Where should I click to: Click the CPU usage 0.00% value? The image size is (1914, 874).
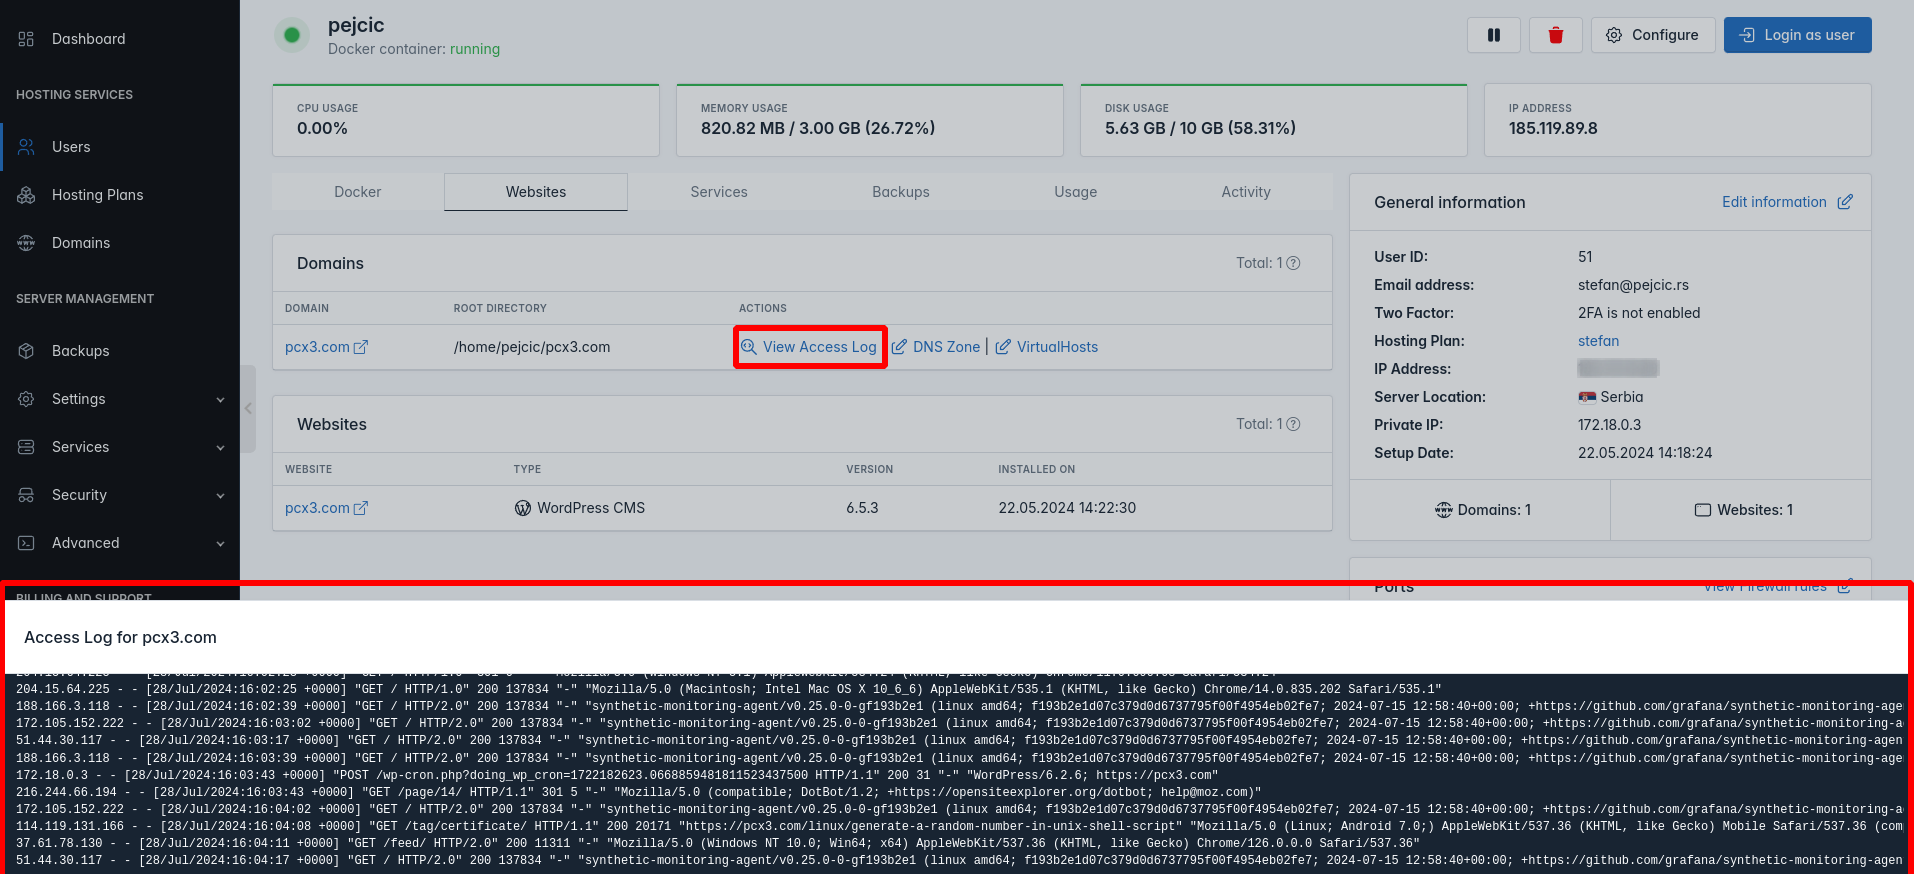tap(322, 128)
